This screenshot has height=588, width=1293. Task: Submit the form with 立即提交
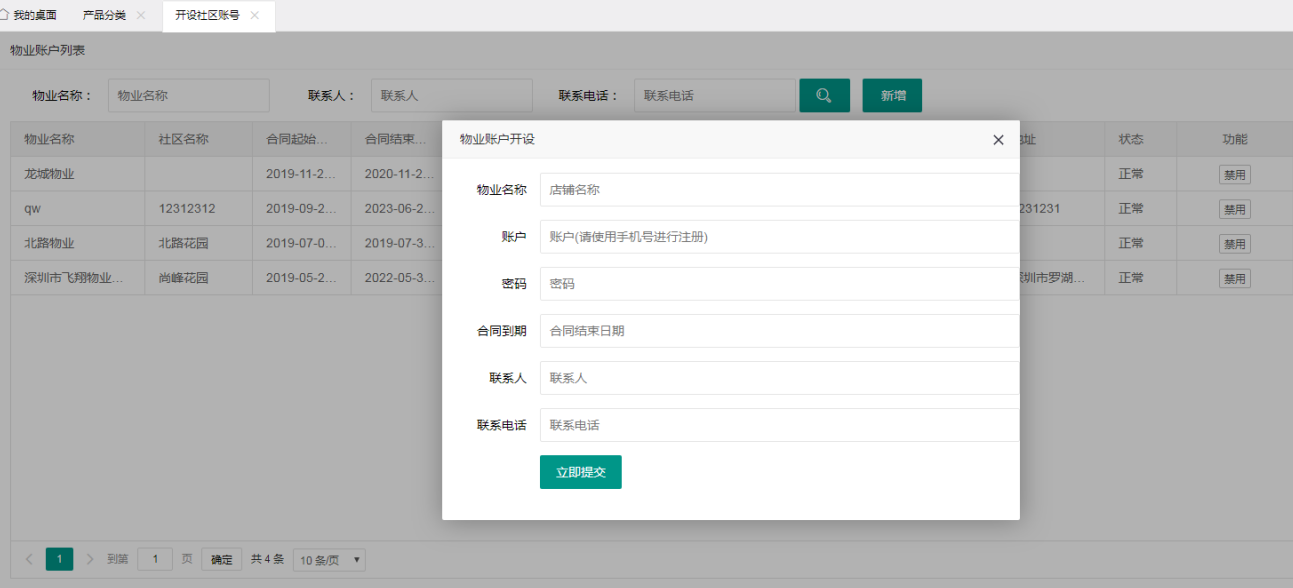(580, 472)
